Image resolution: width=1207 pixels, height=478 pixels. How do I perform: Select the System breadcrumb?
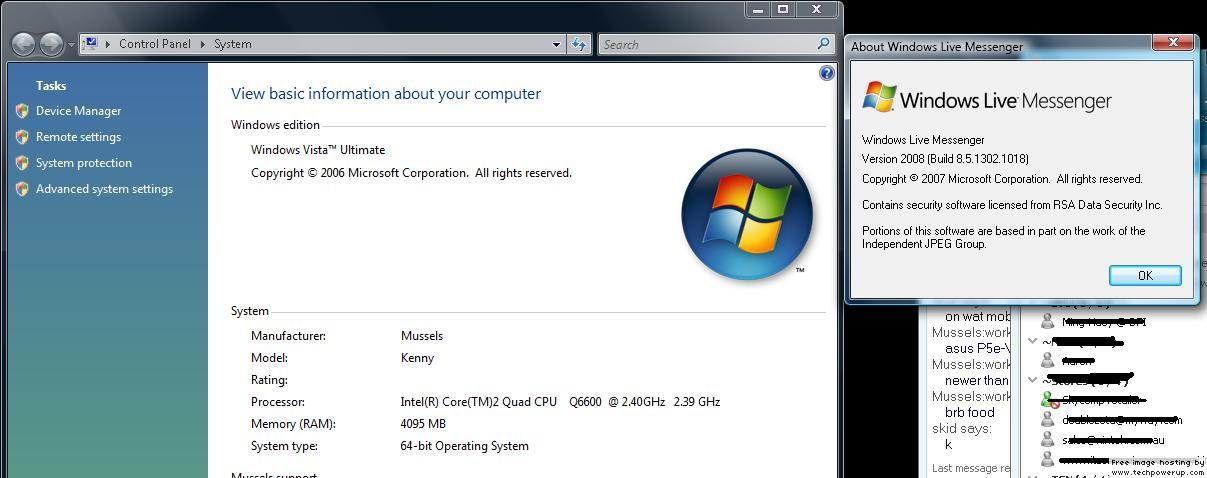(x=232, y=44)
